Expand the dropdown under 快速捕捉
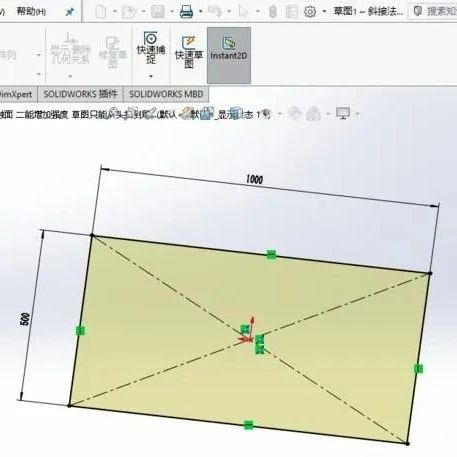This screenshot has width=457, height=457. pos(151,76)
